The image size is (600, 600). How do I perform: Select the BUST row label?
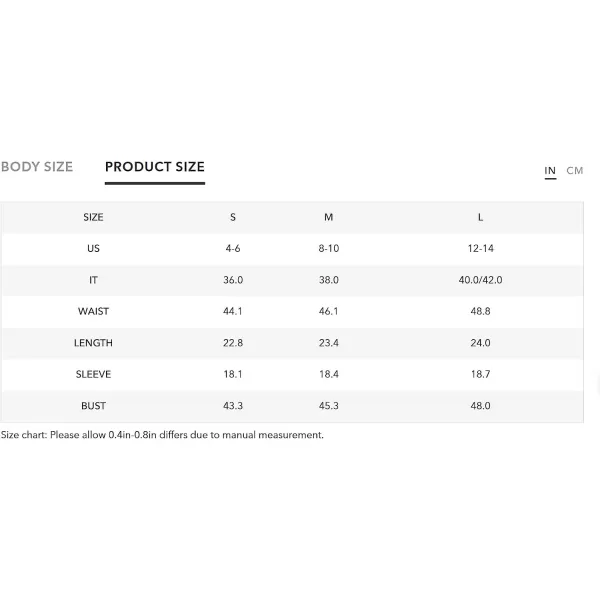click(93, 406)
